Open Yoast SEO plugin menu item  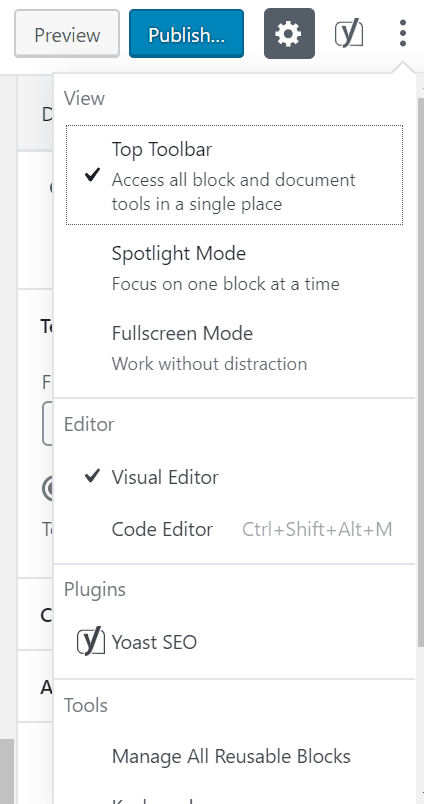234,642
